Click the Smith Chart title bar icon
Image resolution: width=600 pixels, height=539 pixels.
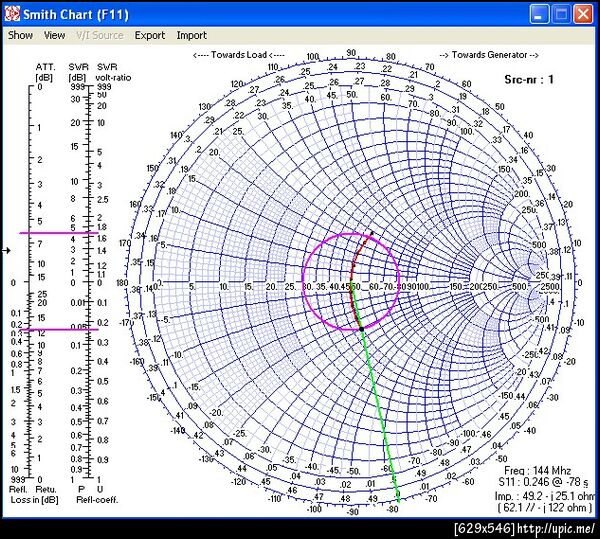[x=12, y=14]
